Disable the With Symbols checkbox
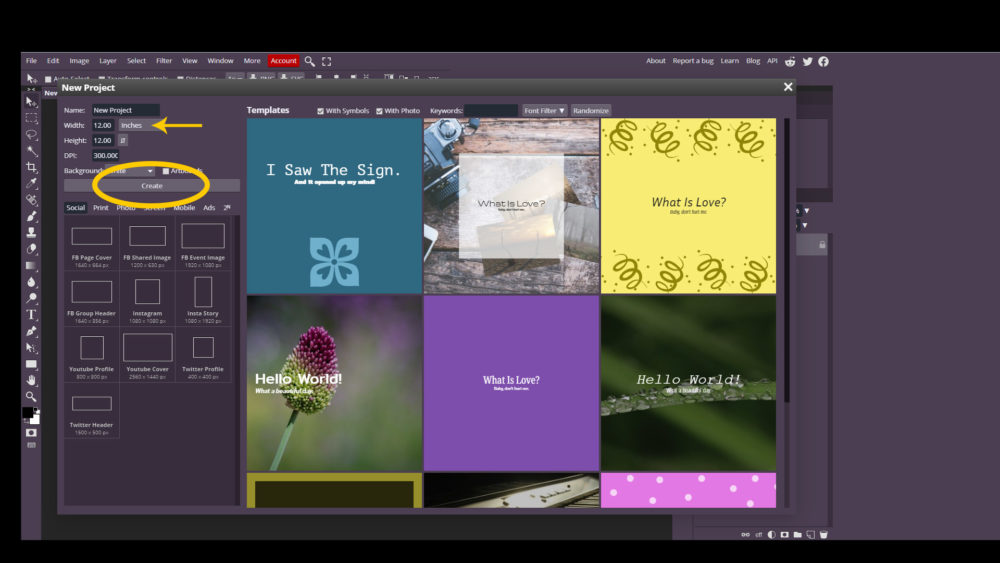The width and height of the screenshot is (1000, 563). [x=321, y=111]
